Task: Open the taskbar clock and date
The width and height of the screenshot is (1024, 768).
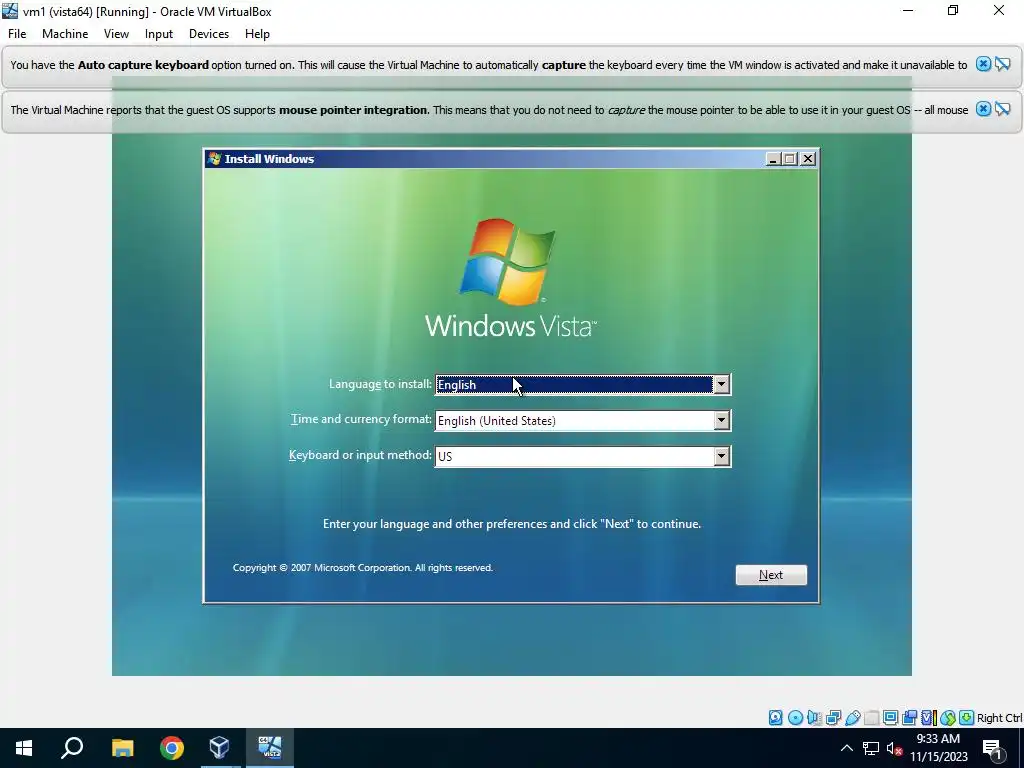Action: click(x=938, y=748)
